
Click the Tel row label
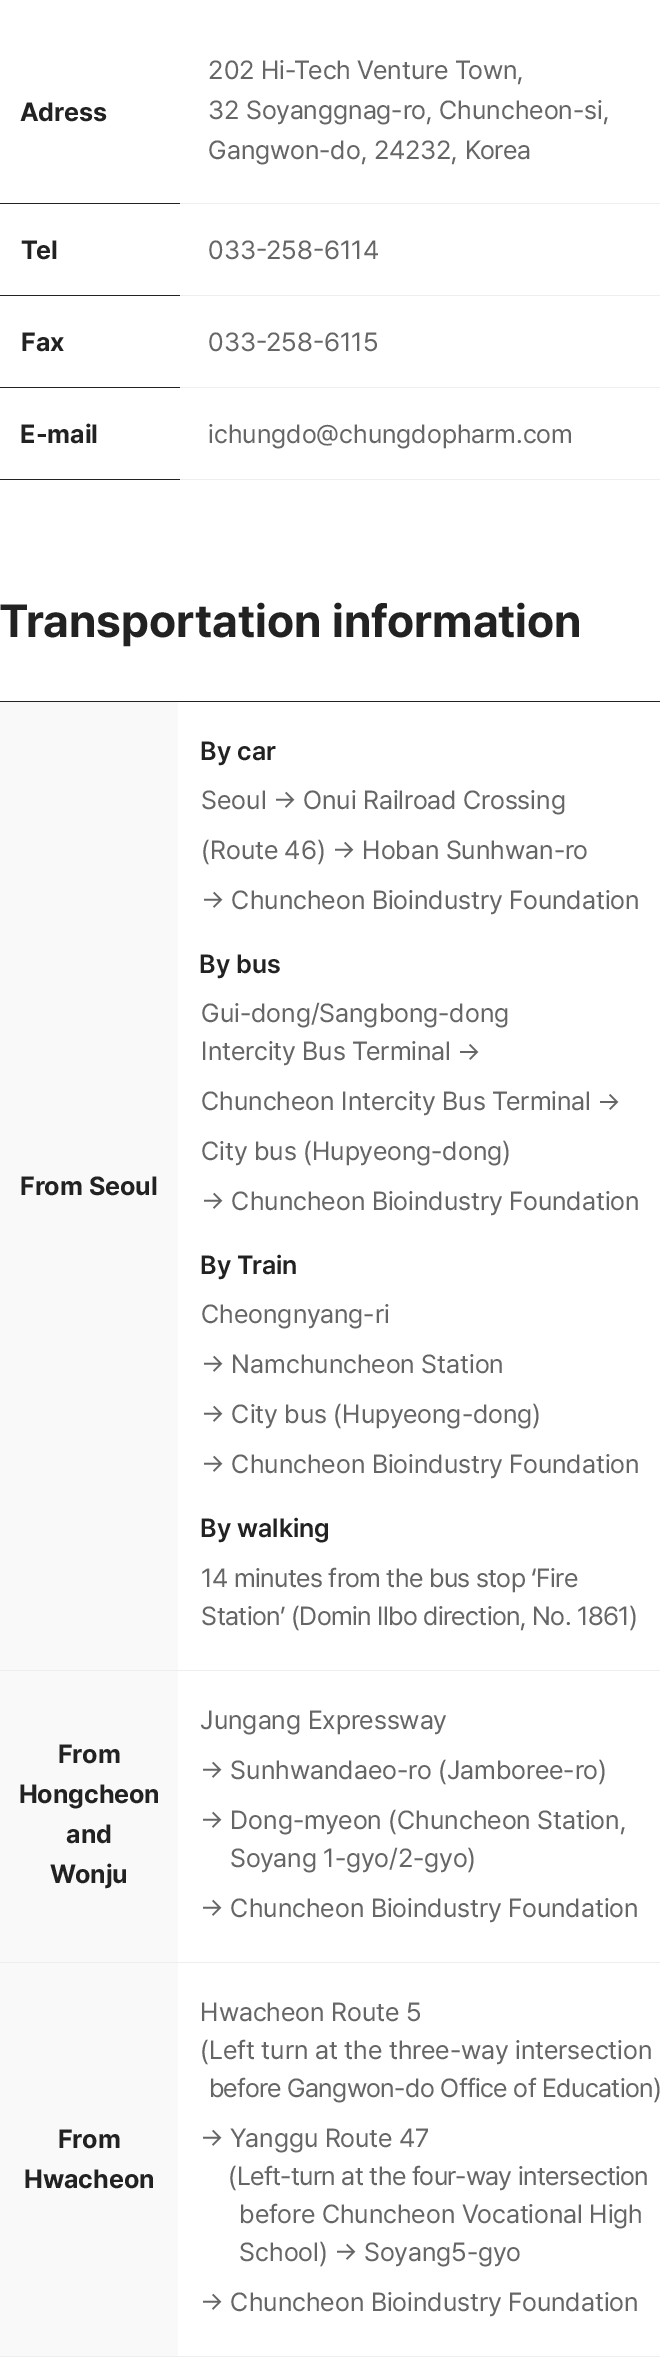pos(39,250)
